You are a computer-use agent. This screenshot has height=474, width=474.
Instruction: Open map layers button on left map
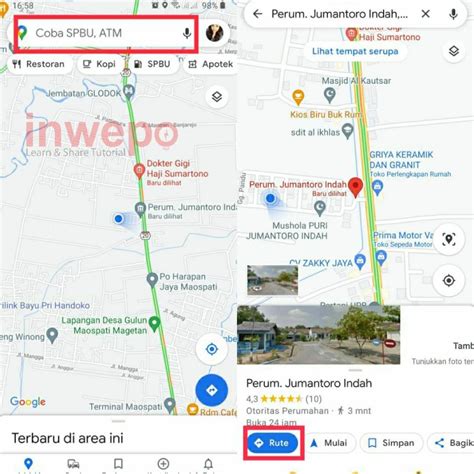[x=217, y=97]
